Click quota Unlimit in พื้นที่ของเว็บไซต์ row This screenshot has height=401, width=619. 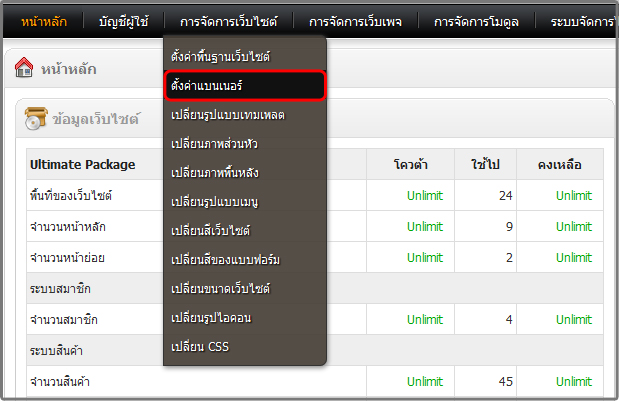tap(425, 195)
